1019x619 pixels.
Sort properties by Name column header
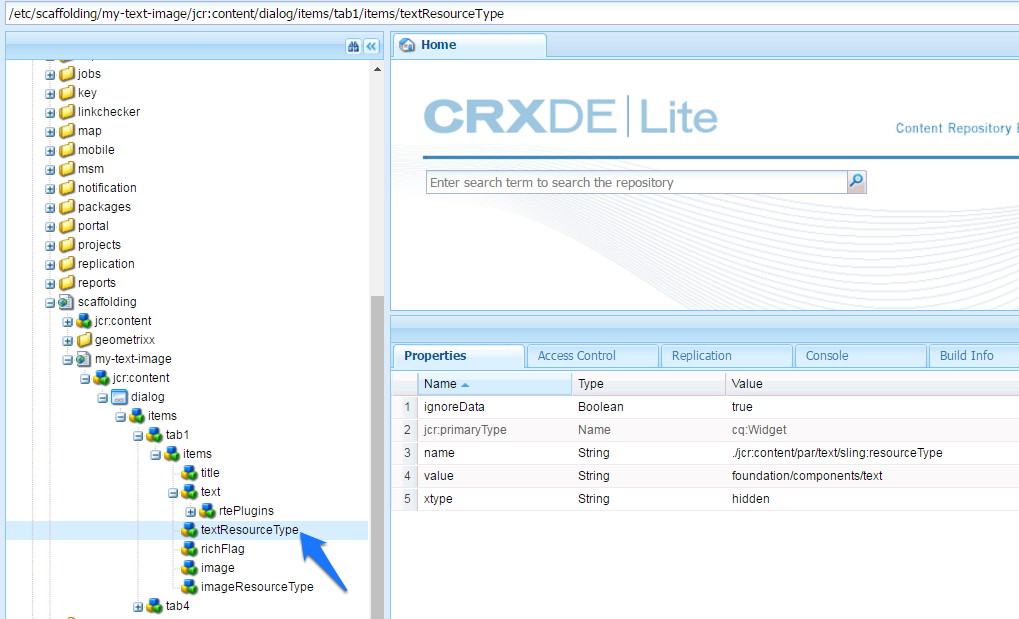(x=495, y=384)
